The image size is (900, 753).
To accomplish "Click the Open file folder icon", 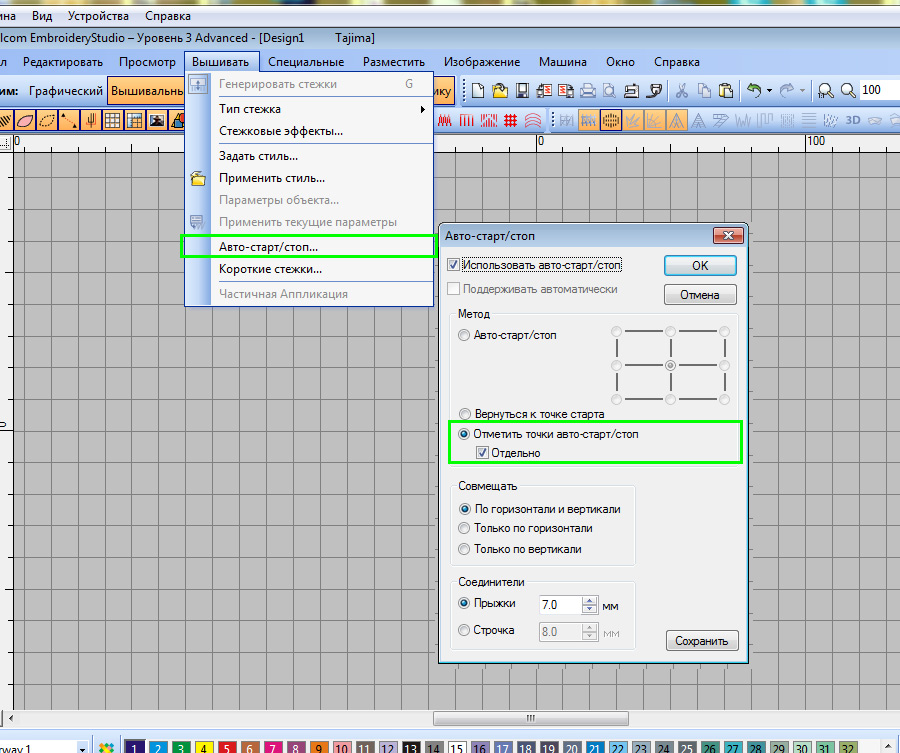I will [500, 91].
